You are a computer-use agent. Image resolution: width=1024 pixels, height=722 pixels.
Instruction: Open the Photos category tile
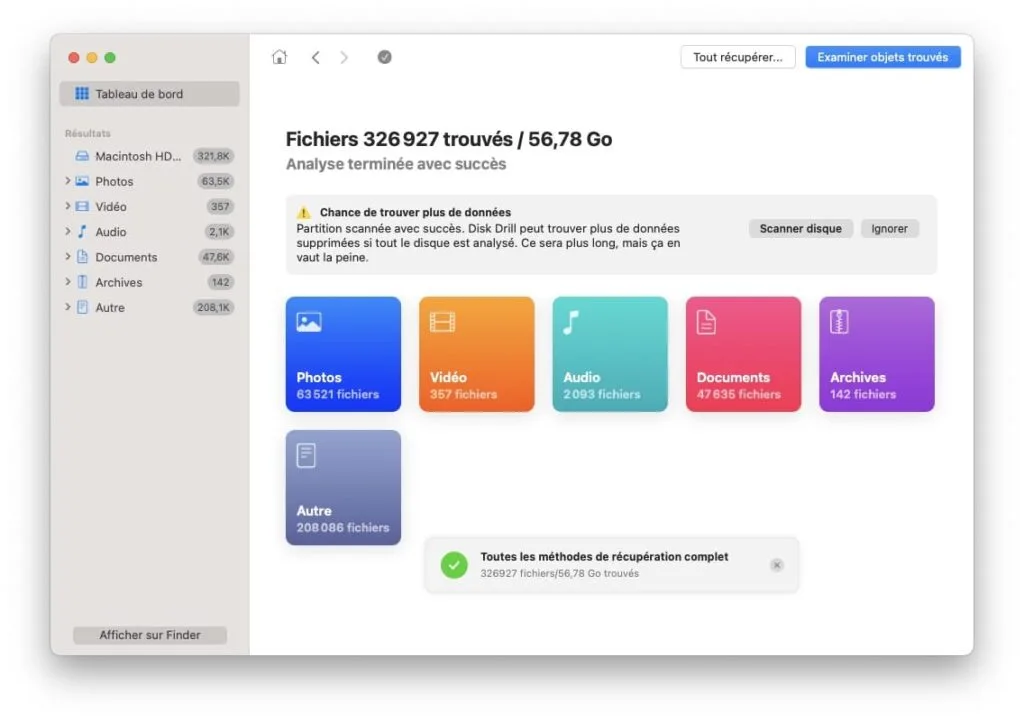(343, 353)
